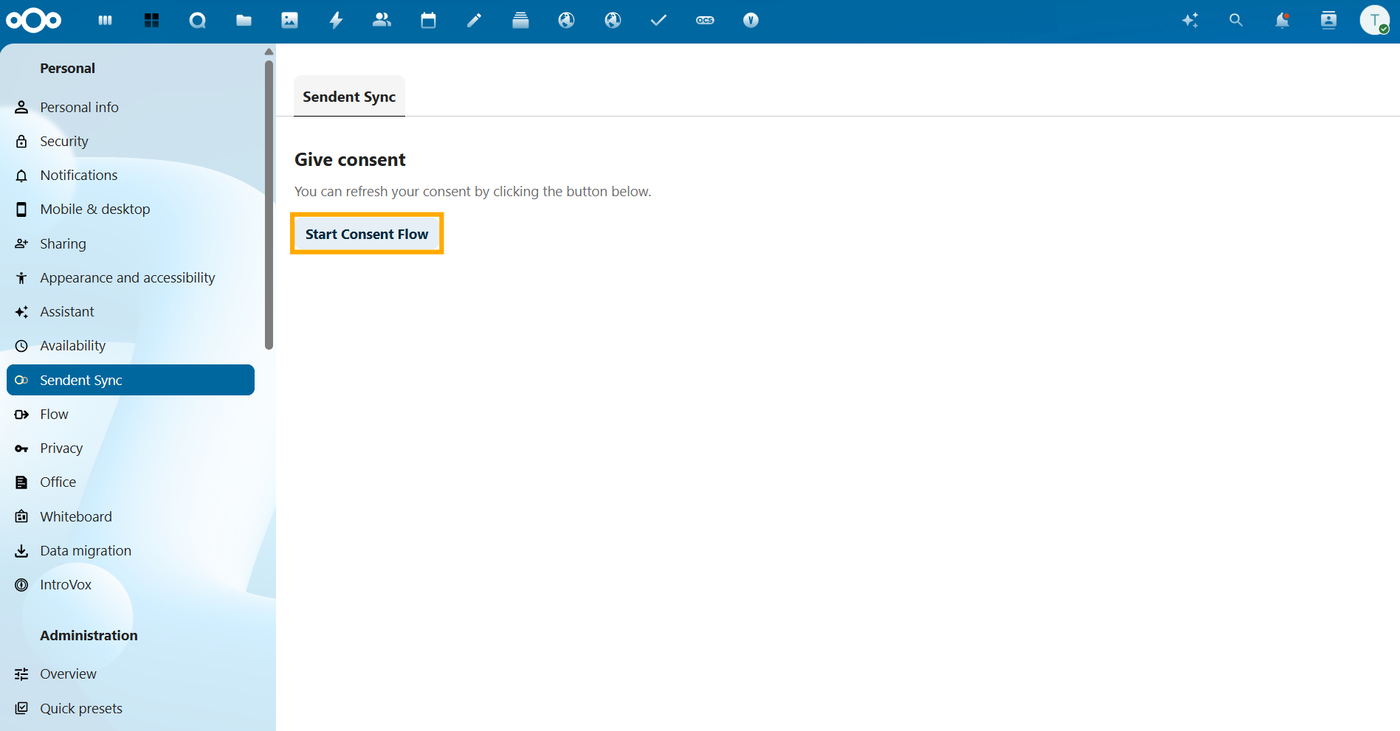The height and width of the screenshot is (731, 1400).
Task: Open the Data migration section
Action: 85,551
